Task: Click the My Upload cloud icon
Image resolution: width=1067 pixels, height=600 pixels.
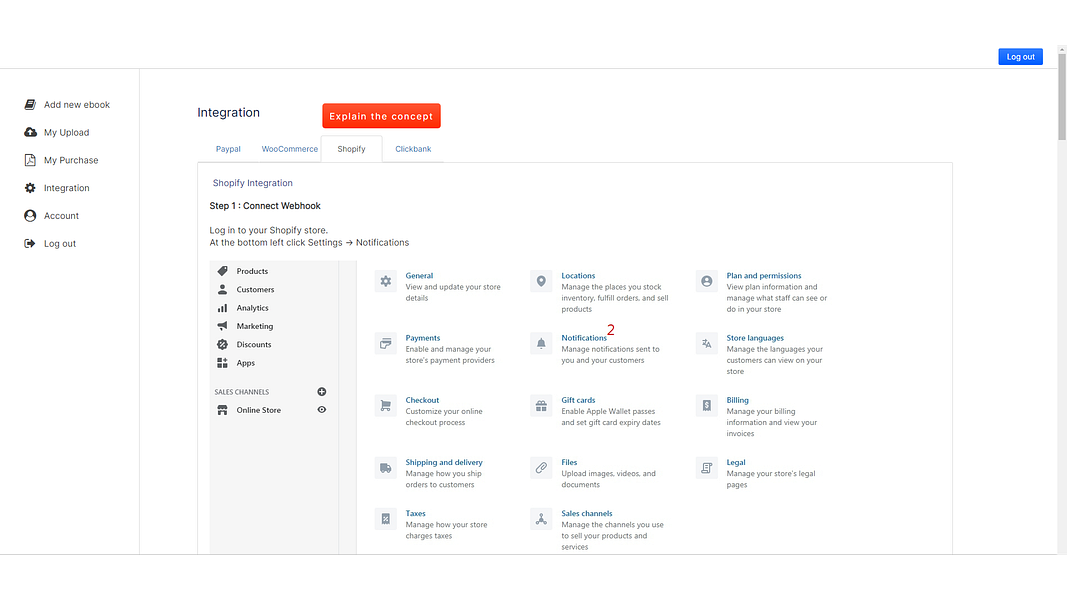Action: 30,132
